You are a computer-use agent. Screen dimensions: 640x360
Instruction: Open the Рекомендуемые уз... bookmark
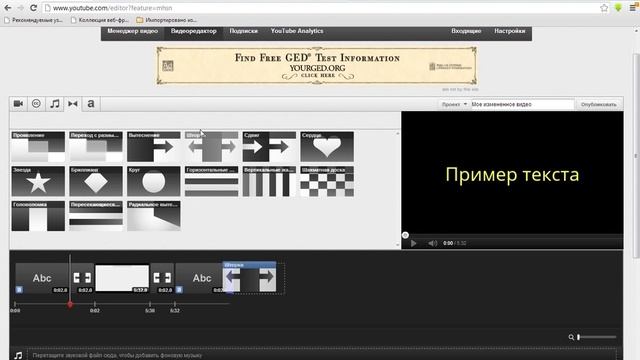click(33, 20)
